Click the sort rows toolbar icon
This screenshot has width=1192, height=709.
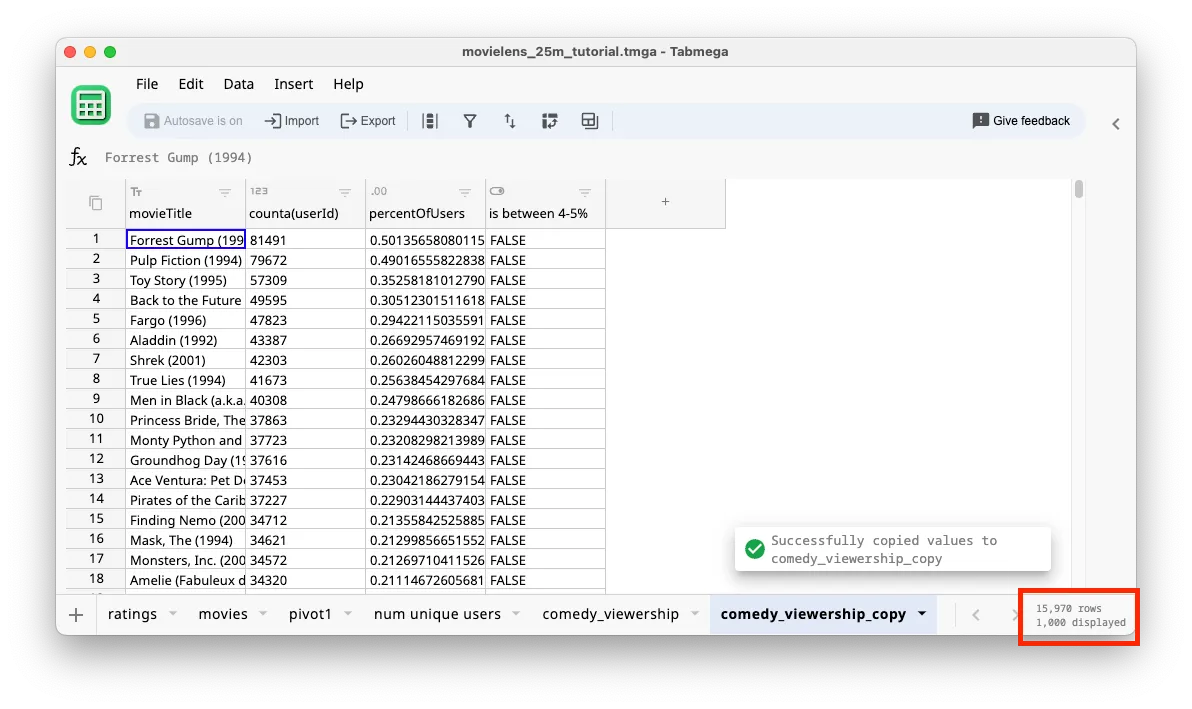pyautogui.click(x=510, y=121)
